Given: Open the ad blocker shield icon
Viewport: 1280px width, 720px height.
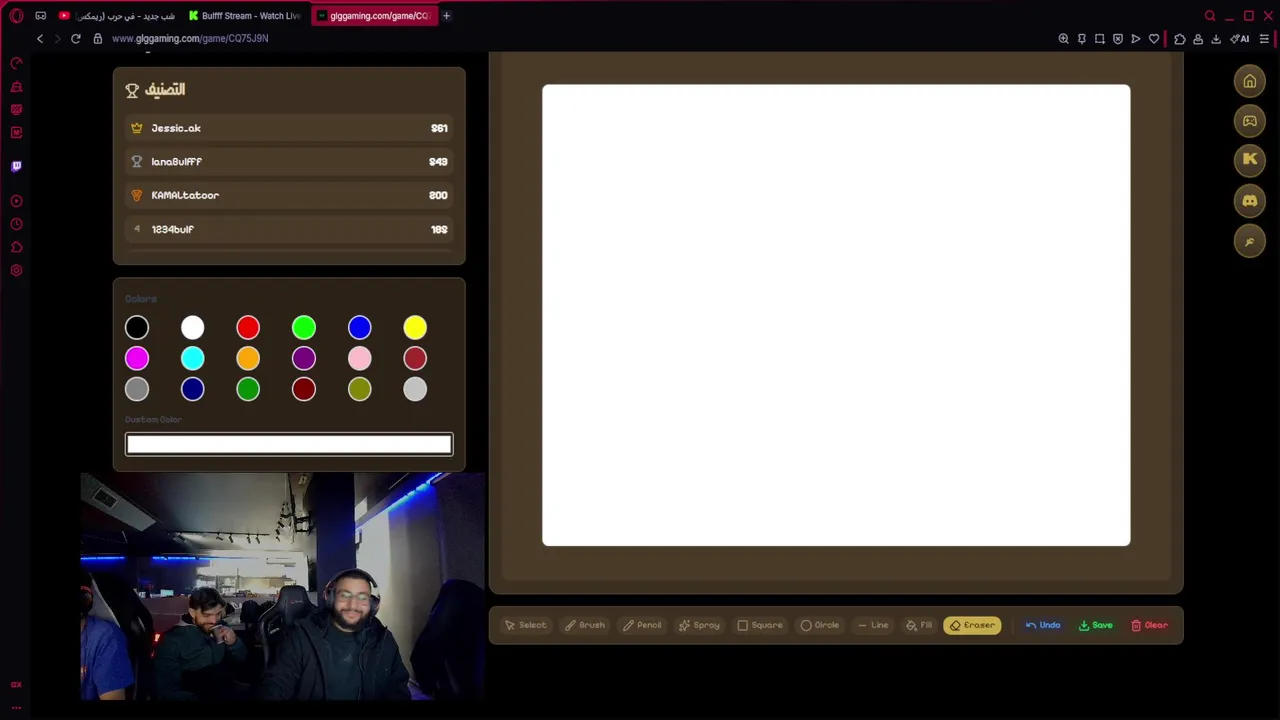Looking at the screenshot, I should point(1118,39).
